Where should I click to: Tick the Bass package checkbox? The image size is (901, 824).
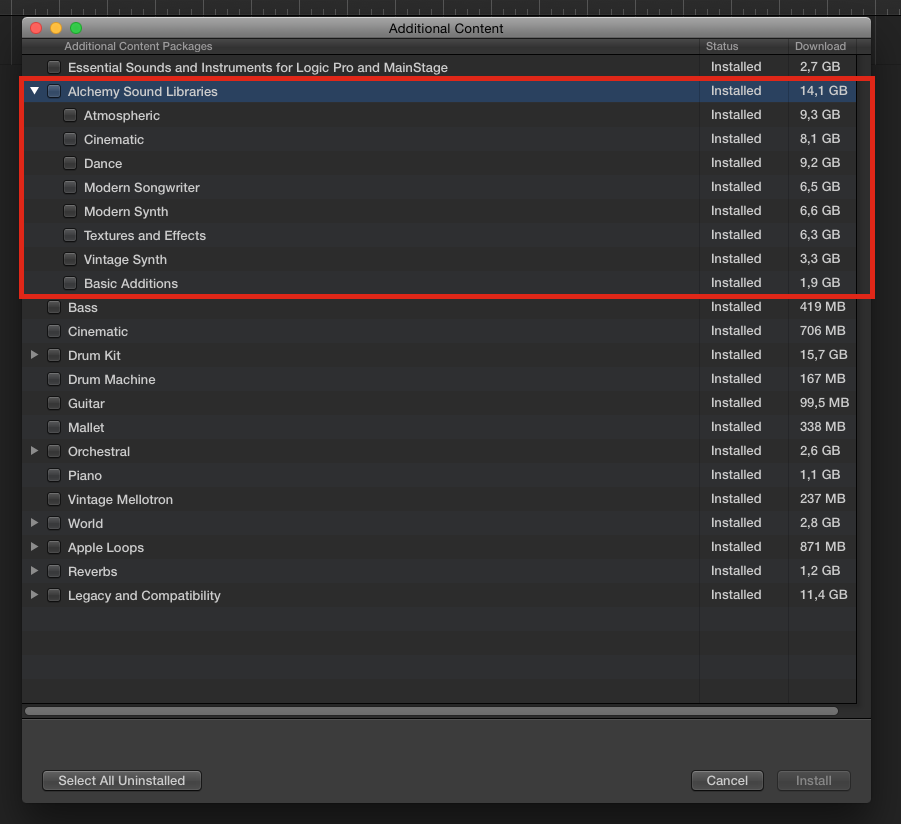click(x=54, y=307)
